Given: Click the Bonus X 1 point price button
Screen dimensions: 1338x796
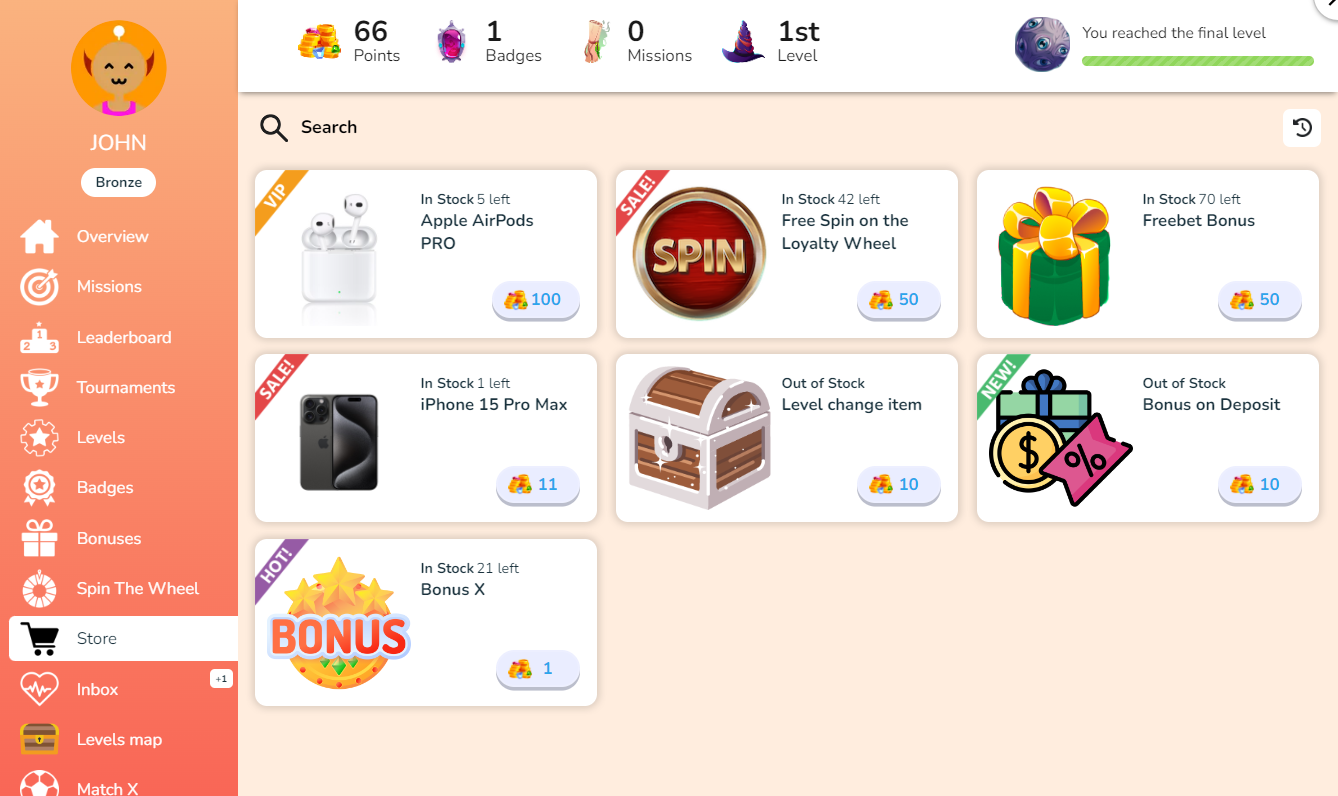Looking at the screenshot, I should click(538, 669).
